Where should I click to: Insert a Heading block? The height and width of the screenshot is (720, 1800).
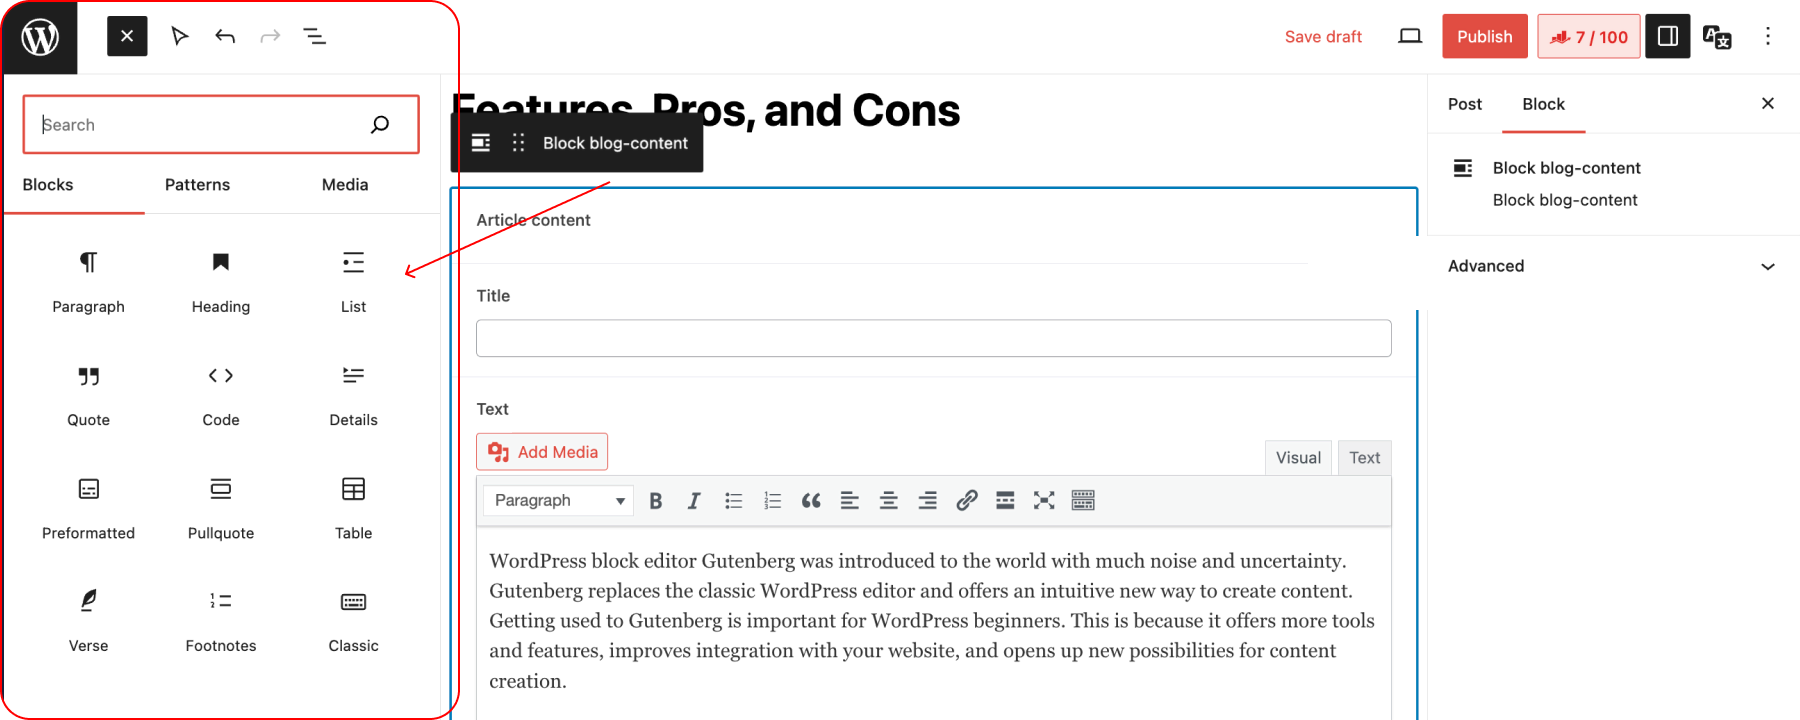pyautogui.click(x=220, y=280)
